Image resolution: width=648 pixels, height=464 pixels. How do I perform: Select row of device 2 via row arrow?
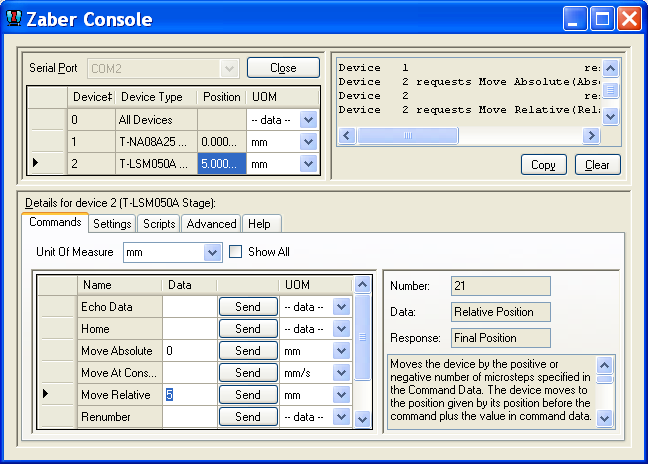point(36,163)
